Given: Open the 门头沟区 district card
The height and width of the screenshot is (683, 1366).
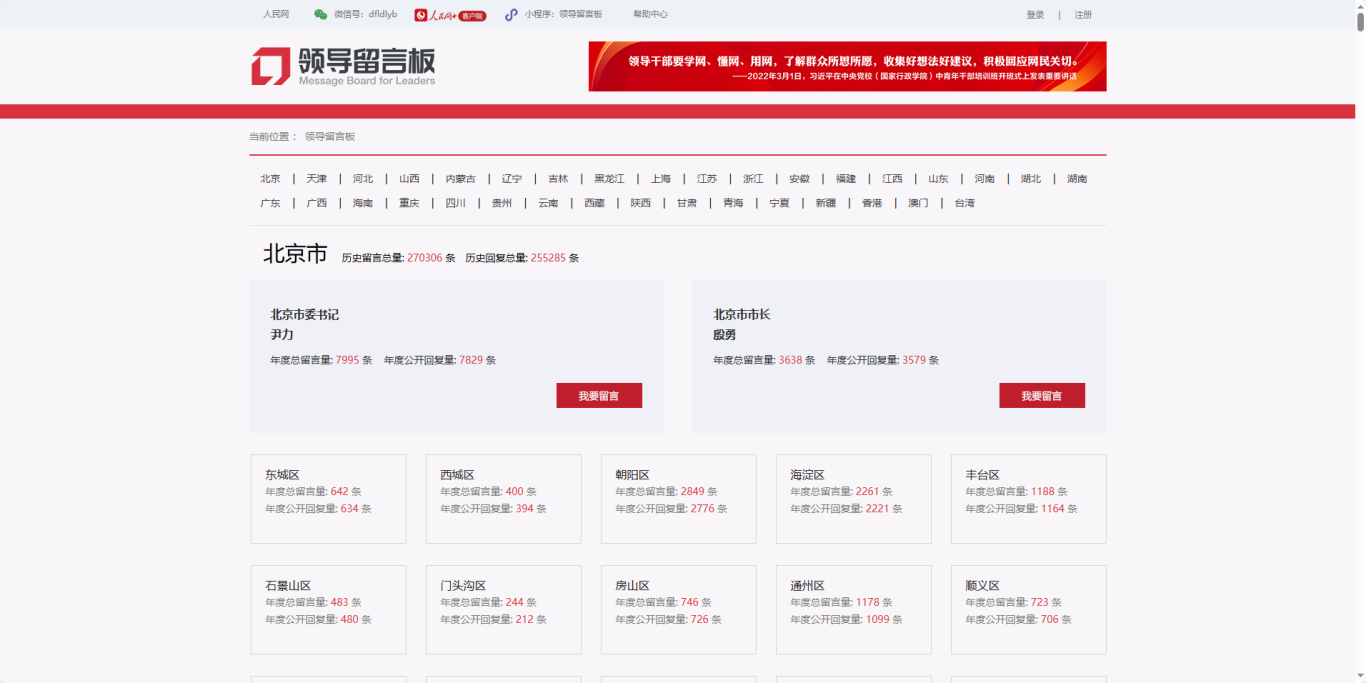Looking at the screenshot, I should tap(503, 609).
